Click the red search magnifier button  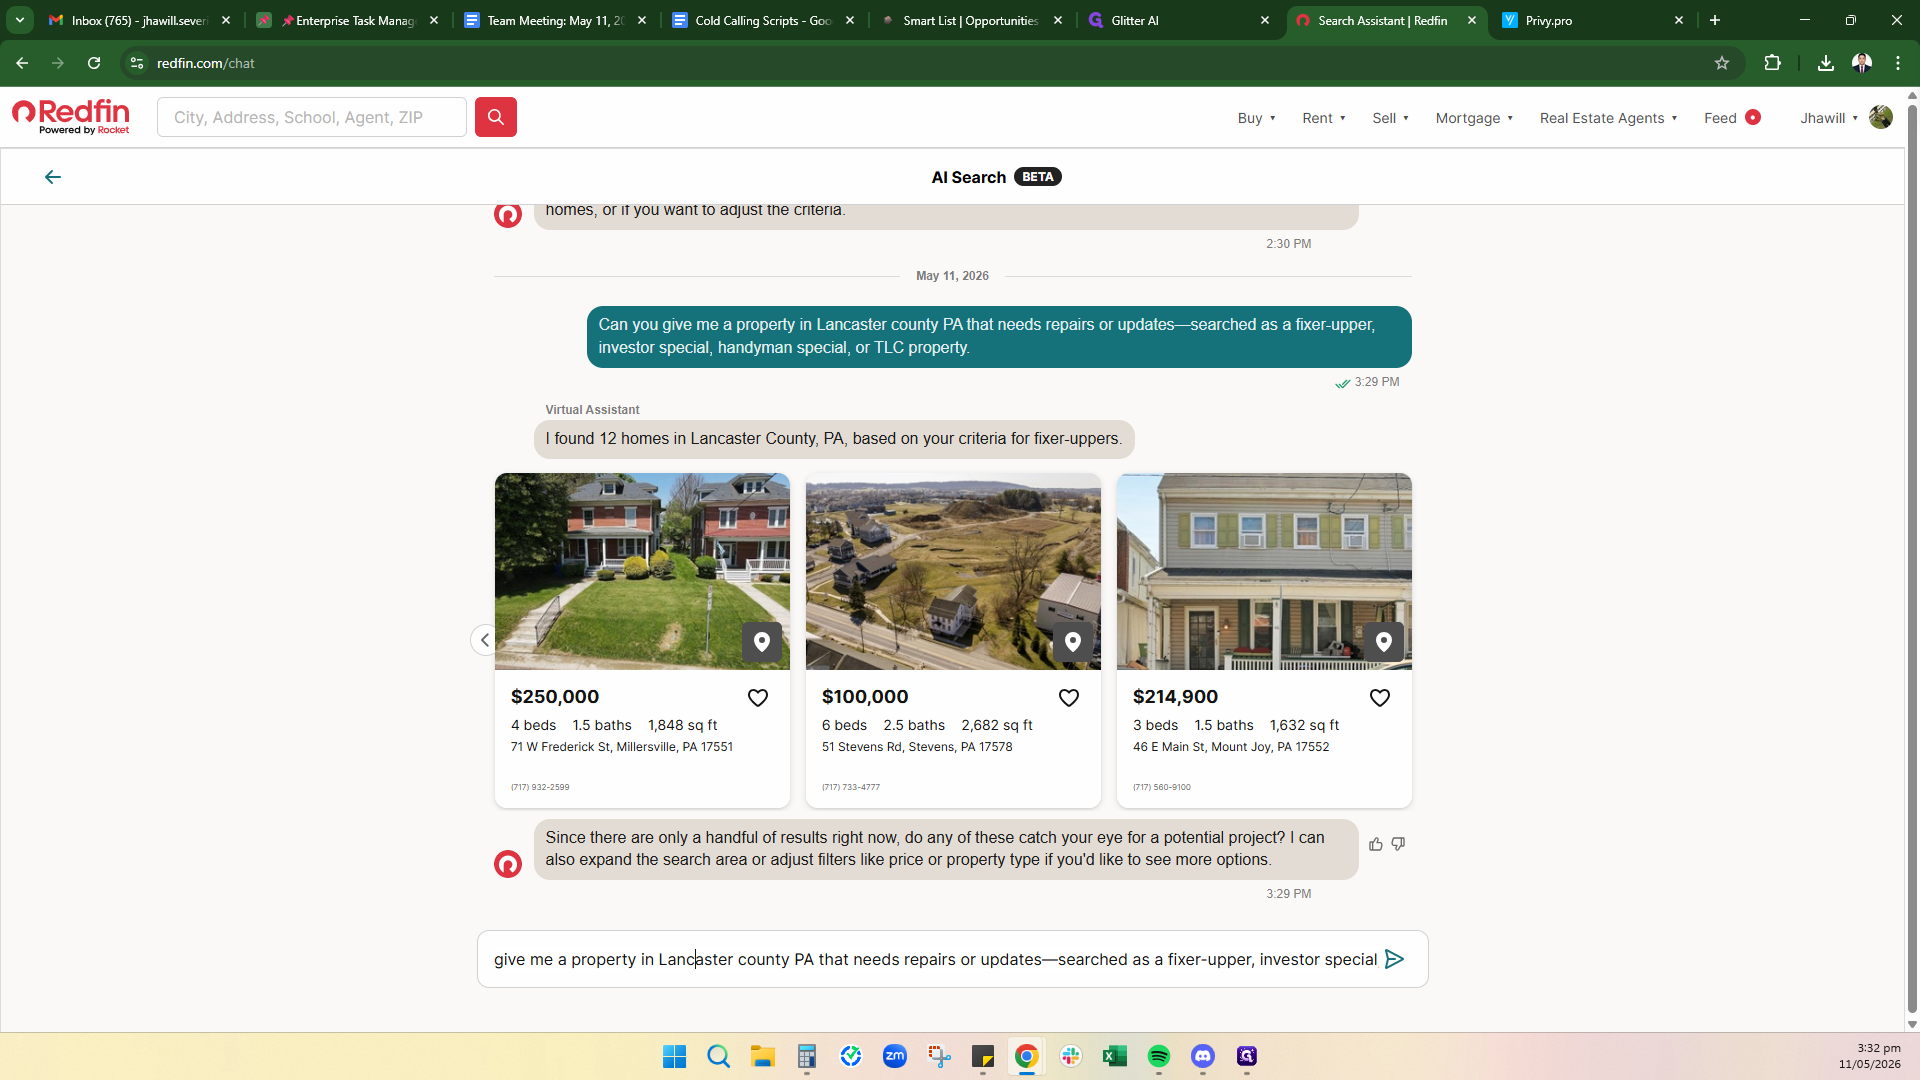(x=495, y=117)
